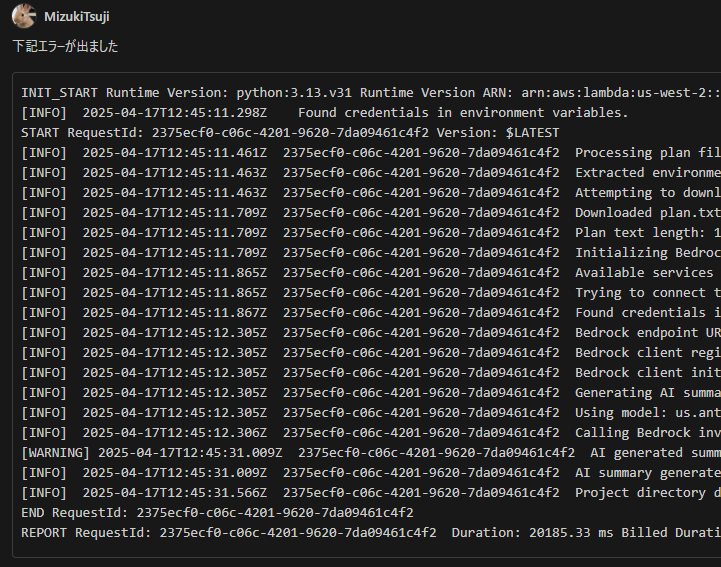Viewport: 721px width, 567px height.
Task: Click the 'Bedrock endpoint' log line
Action: 371,333
